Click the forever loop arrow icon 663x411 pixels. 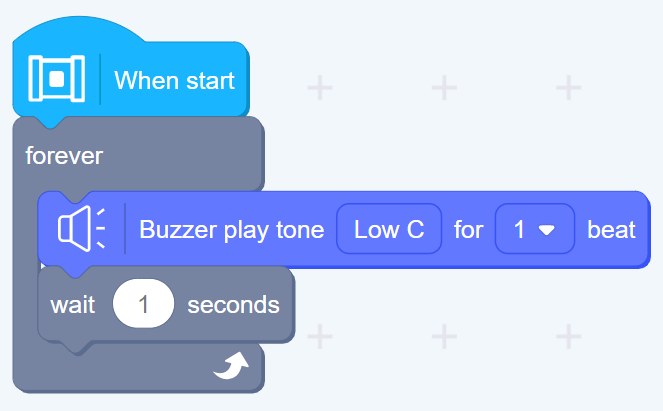point(231,366)
